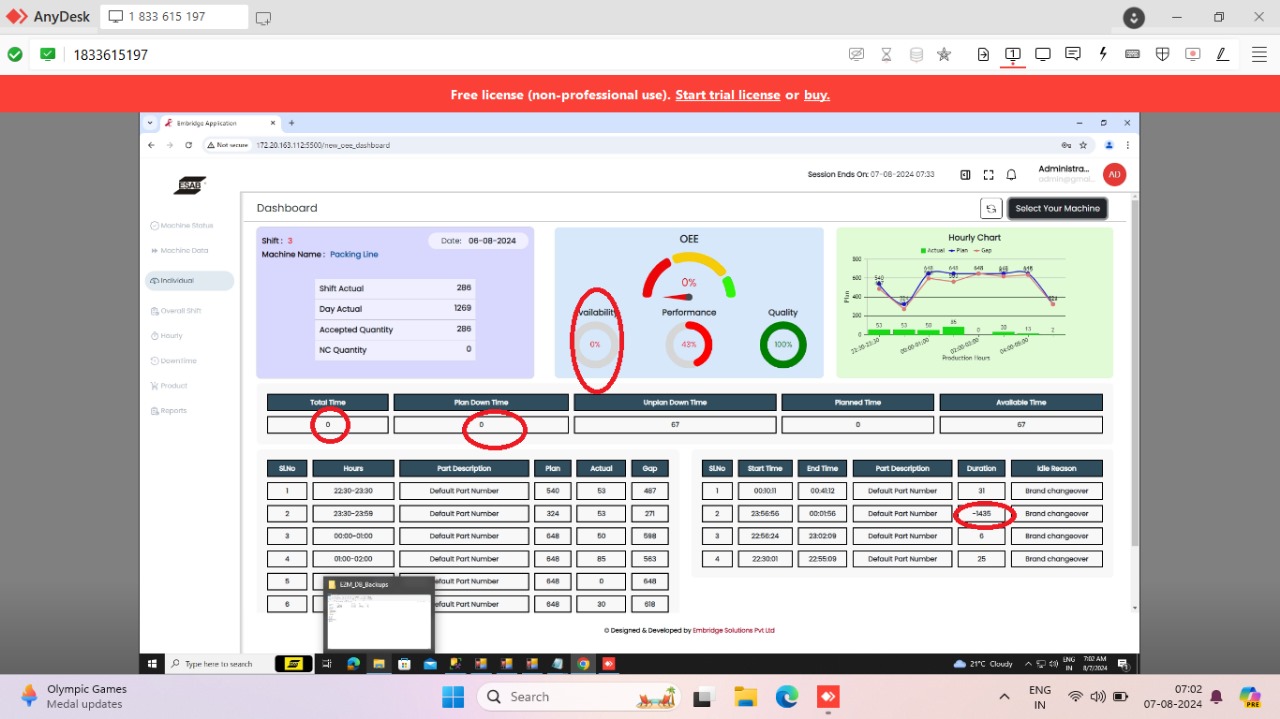
Task: Click AnyDesk lightning actions icon
Action: click(x=1103, y=54)
